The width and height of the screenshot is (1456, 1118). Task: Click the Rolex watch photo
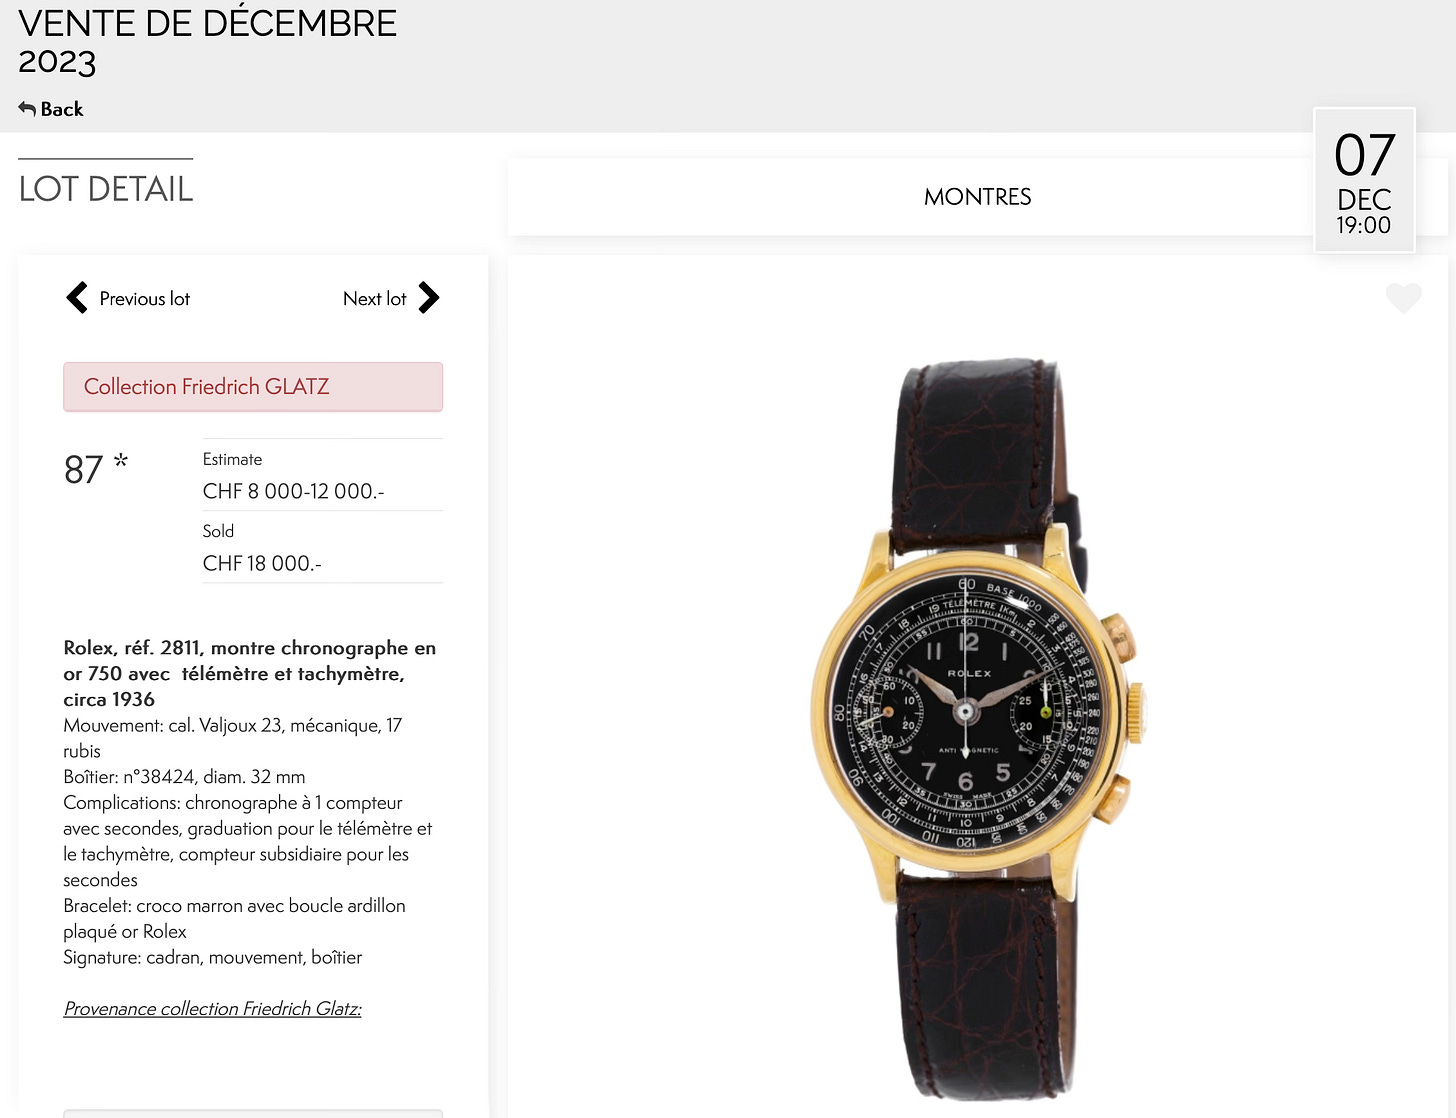978,730
